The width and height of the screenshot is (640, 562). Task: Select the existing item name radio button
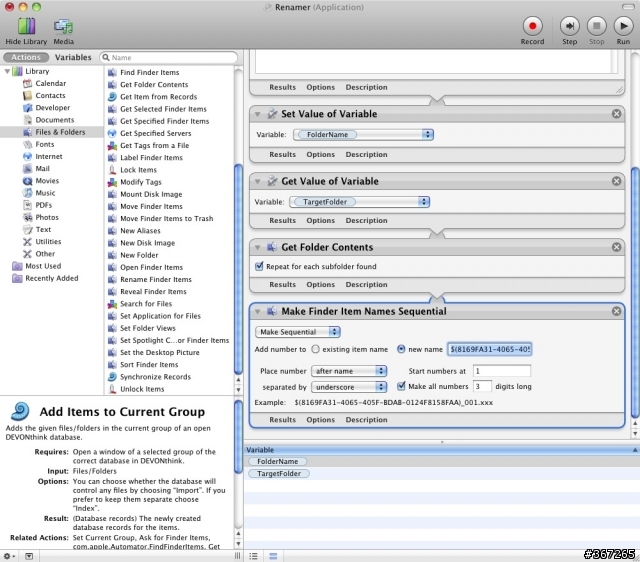[x=315, y=349]
